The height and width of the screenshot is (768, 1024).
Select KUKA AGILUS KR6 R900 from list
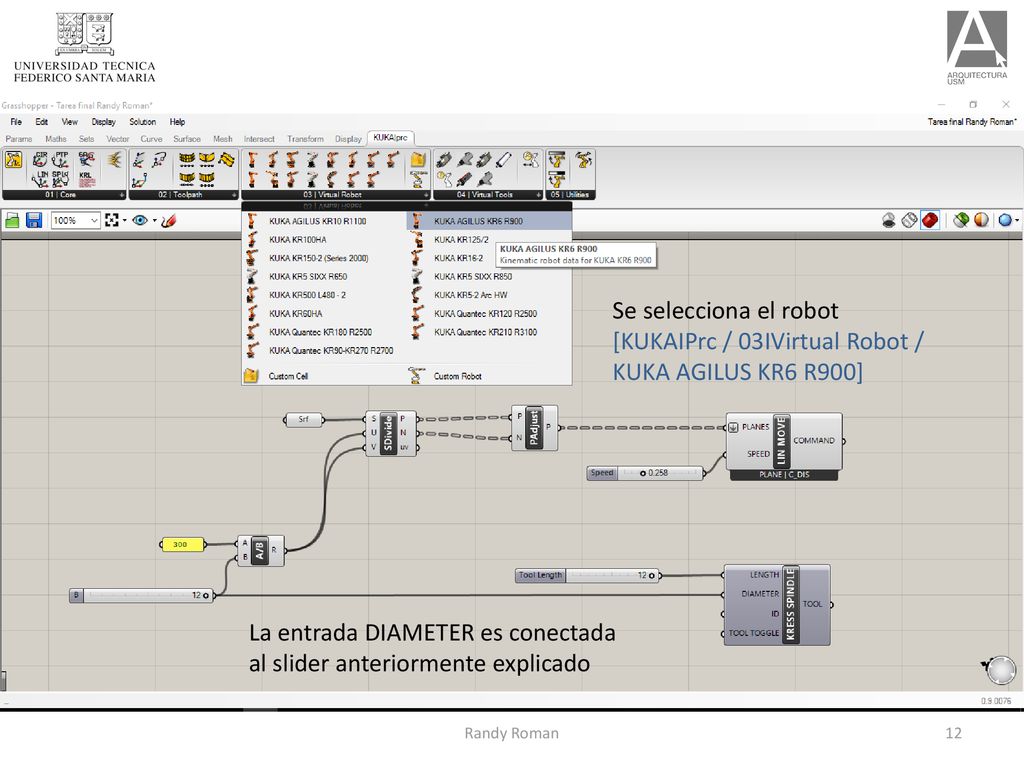point(489,221)
